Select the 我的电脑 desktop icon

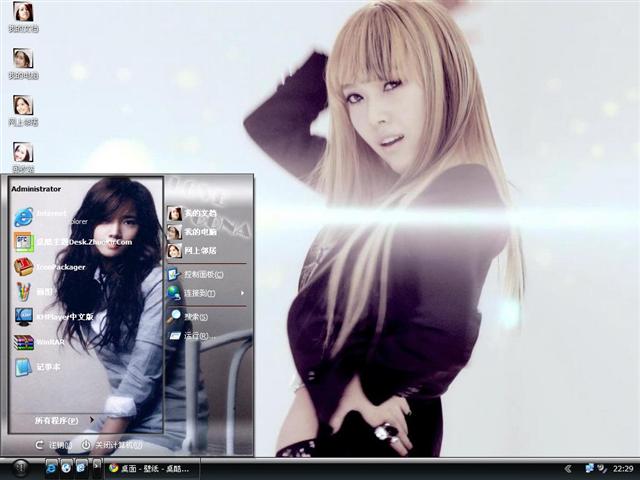(x=23, y=64)
